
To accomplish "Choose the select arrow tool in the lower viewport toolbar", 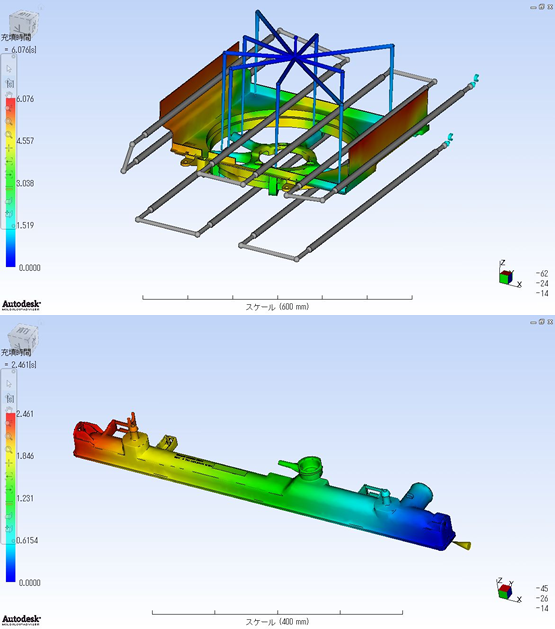I will click(9, 384).
